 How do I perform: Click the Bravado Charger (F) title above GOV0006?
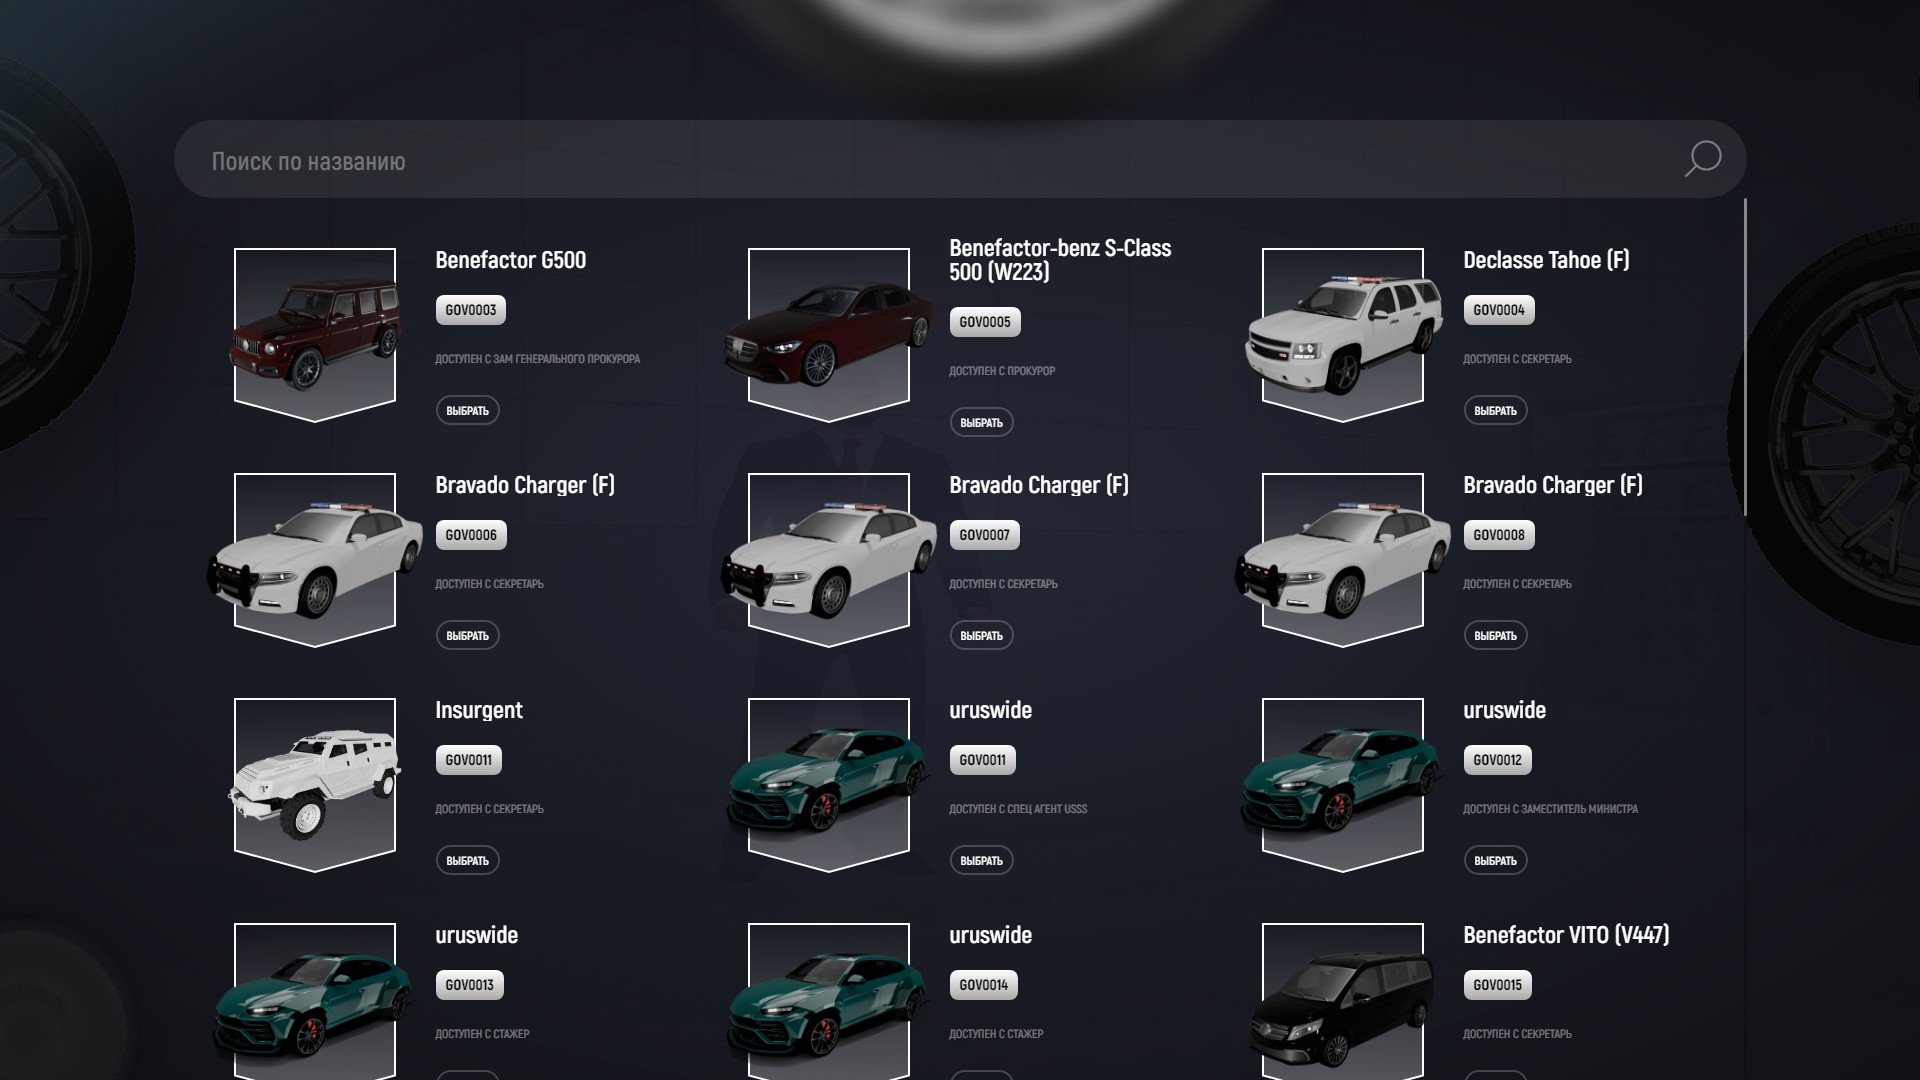[x=525, y=485]
